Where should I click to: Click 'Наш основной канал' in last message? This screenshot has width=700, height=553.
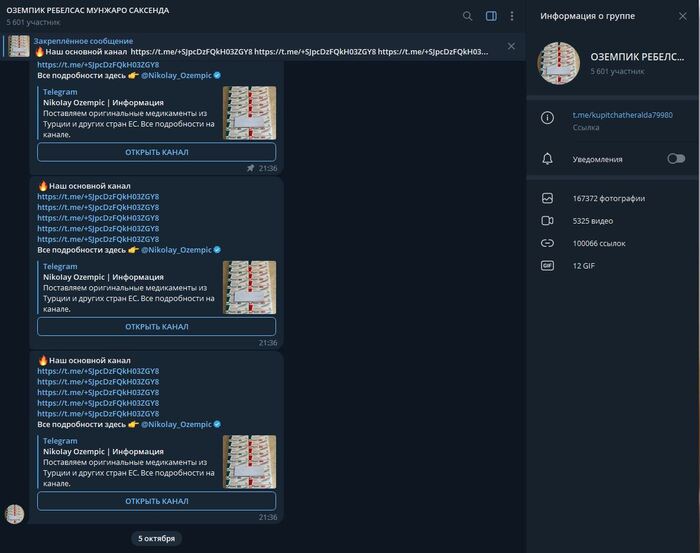90,361
